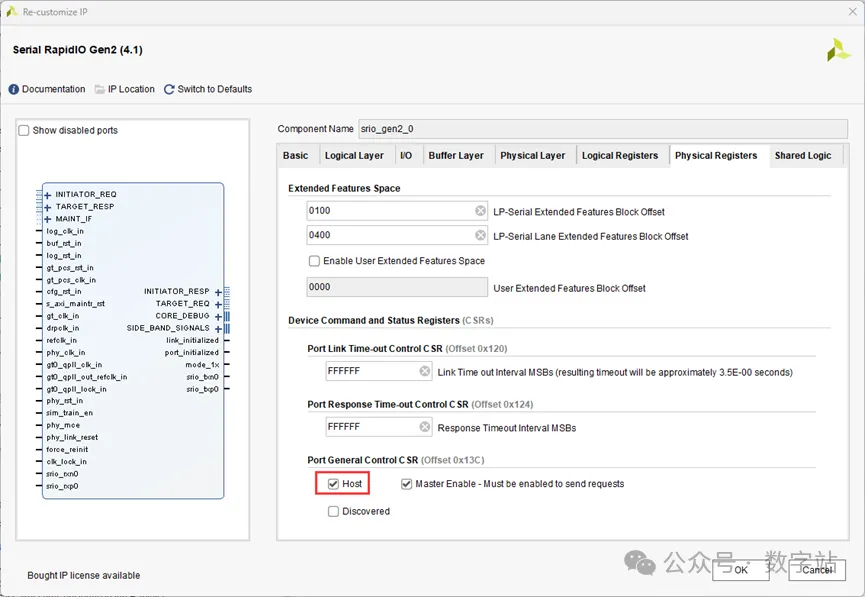865x597 pixels.
Task: Uncheck the Host checkbox
Action: [x=333, y=484]
